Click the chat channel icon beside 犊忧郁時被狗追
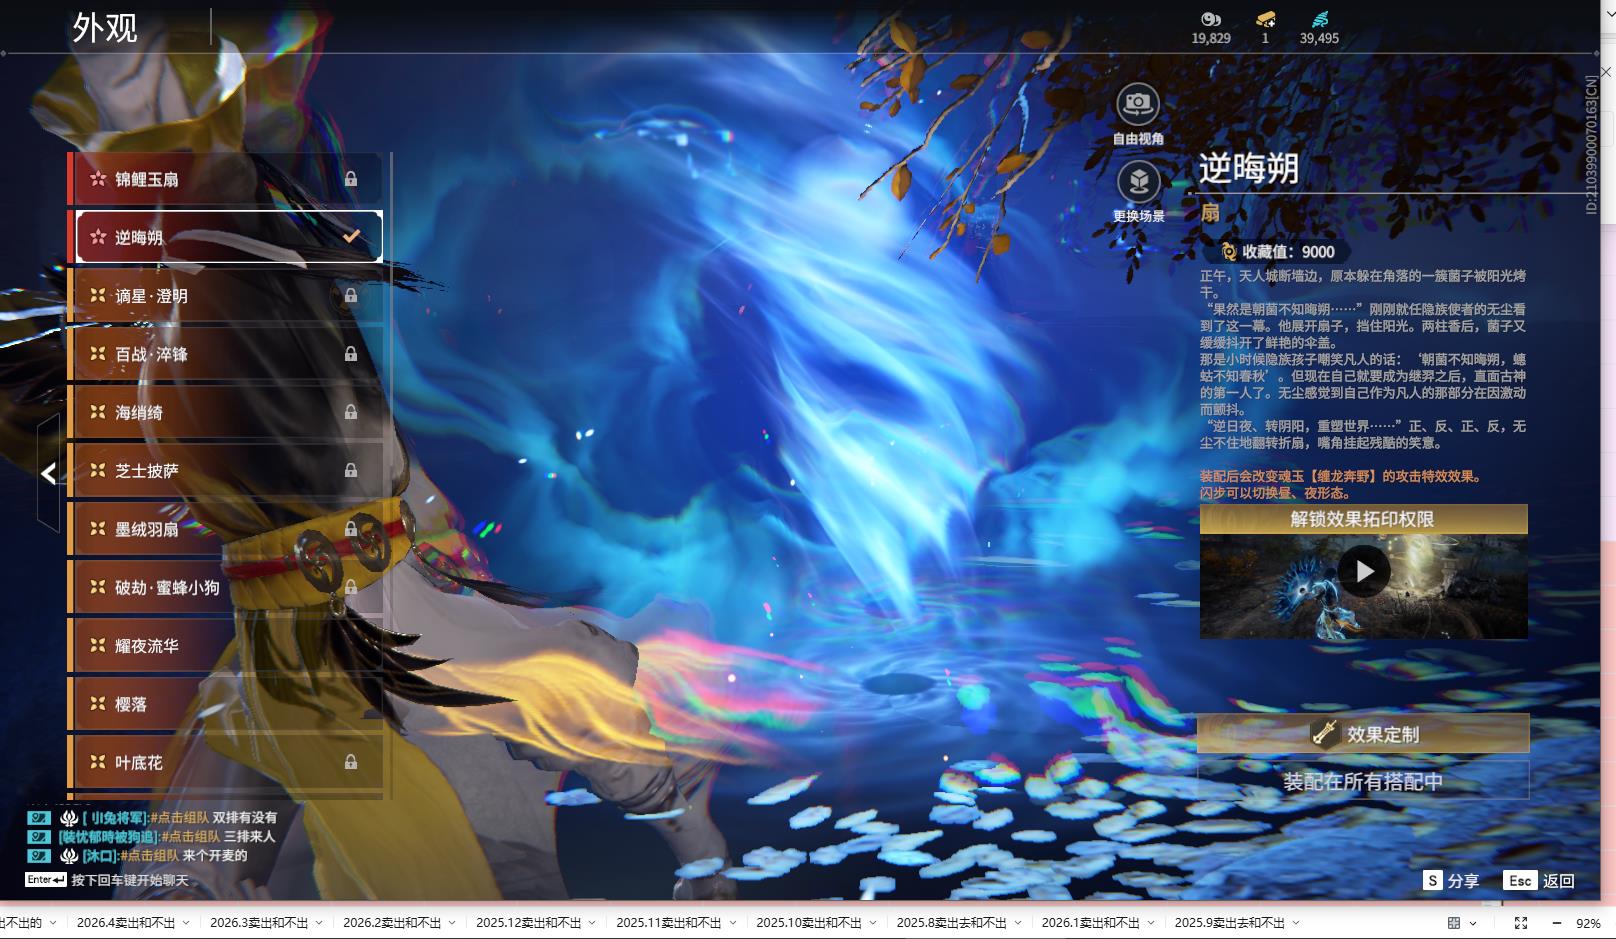 pyautogui.click(x=38, y=837)
